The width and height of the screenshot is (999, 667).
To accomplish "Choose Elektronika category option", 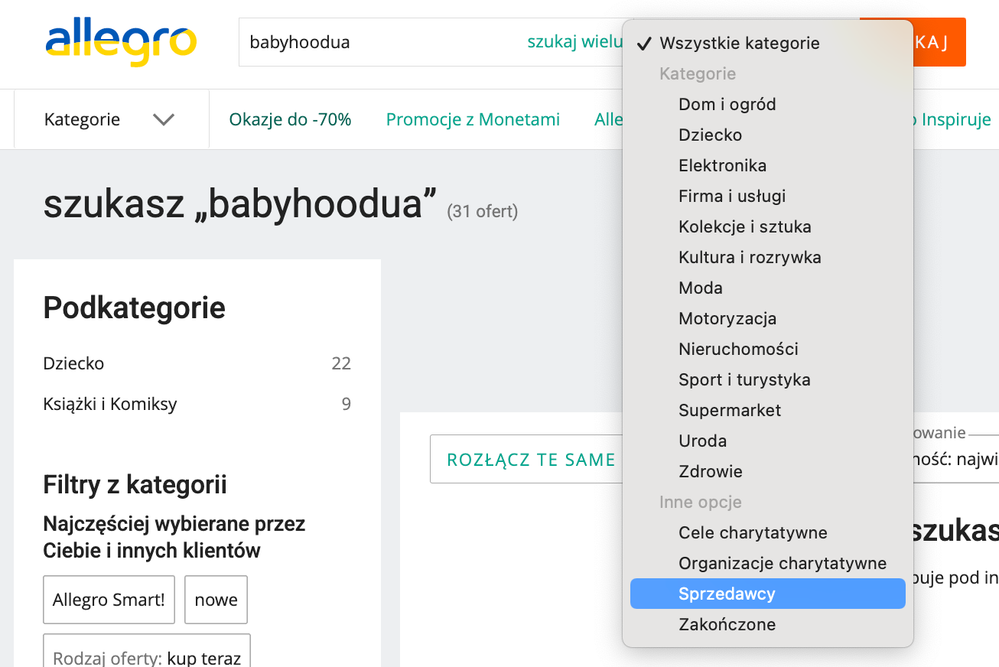I will pyautogui.click(x=767, y=166).
